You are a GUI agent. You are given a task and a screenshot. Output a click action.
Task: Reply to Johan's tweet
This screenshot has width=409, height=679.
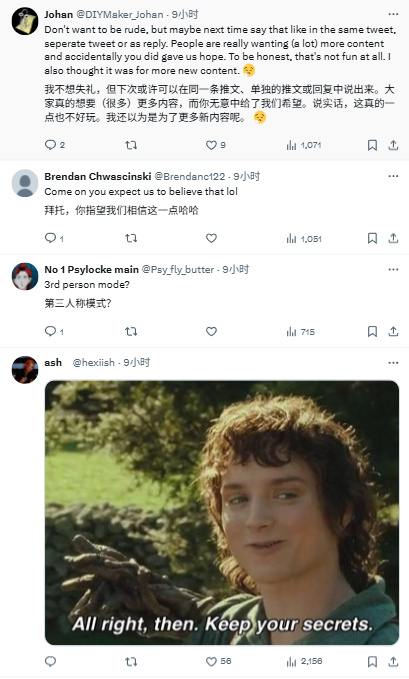[x=55, y=145]
